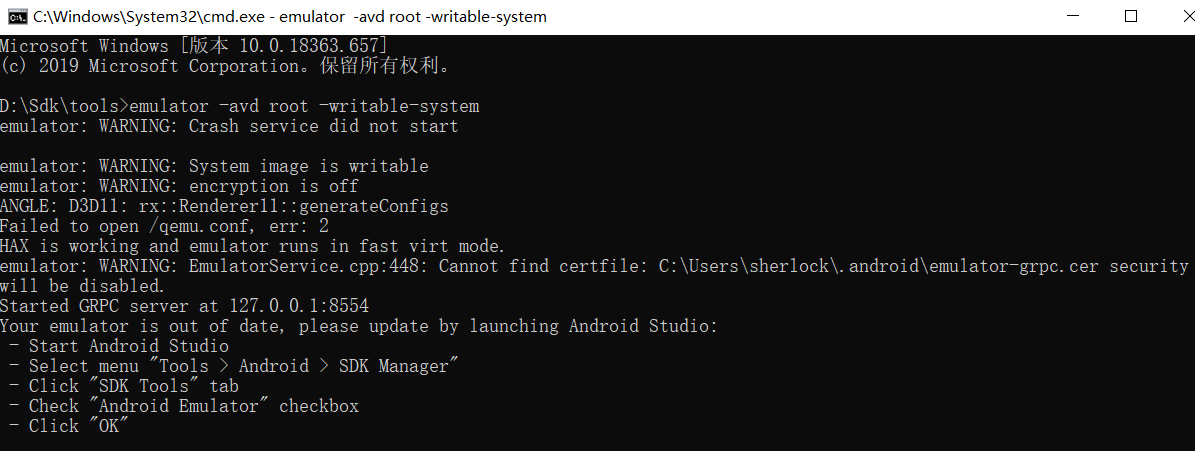Click 'Your emulator is out of date' line
The image size is (1195, 451).
(x=359, y=326)
